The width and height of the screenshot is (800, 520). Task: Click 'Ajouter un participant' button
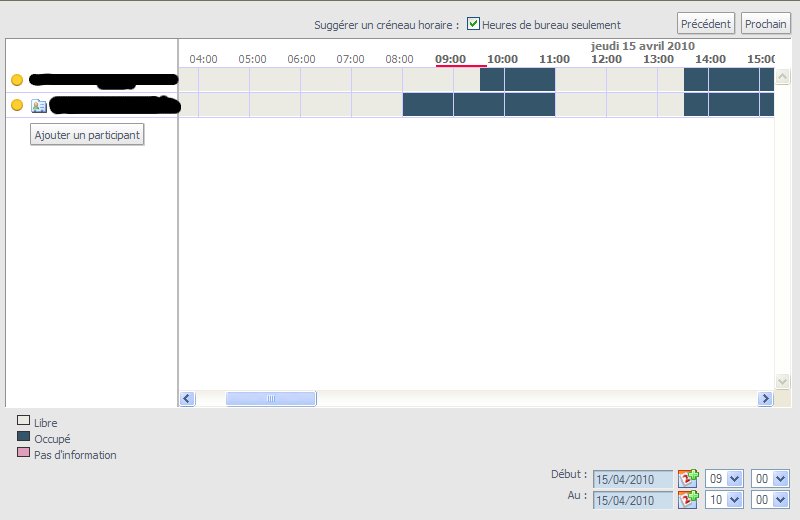pyautogui.click(x=88, y=134)
